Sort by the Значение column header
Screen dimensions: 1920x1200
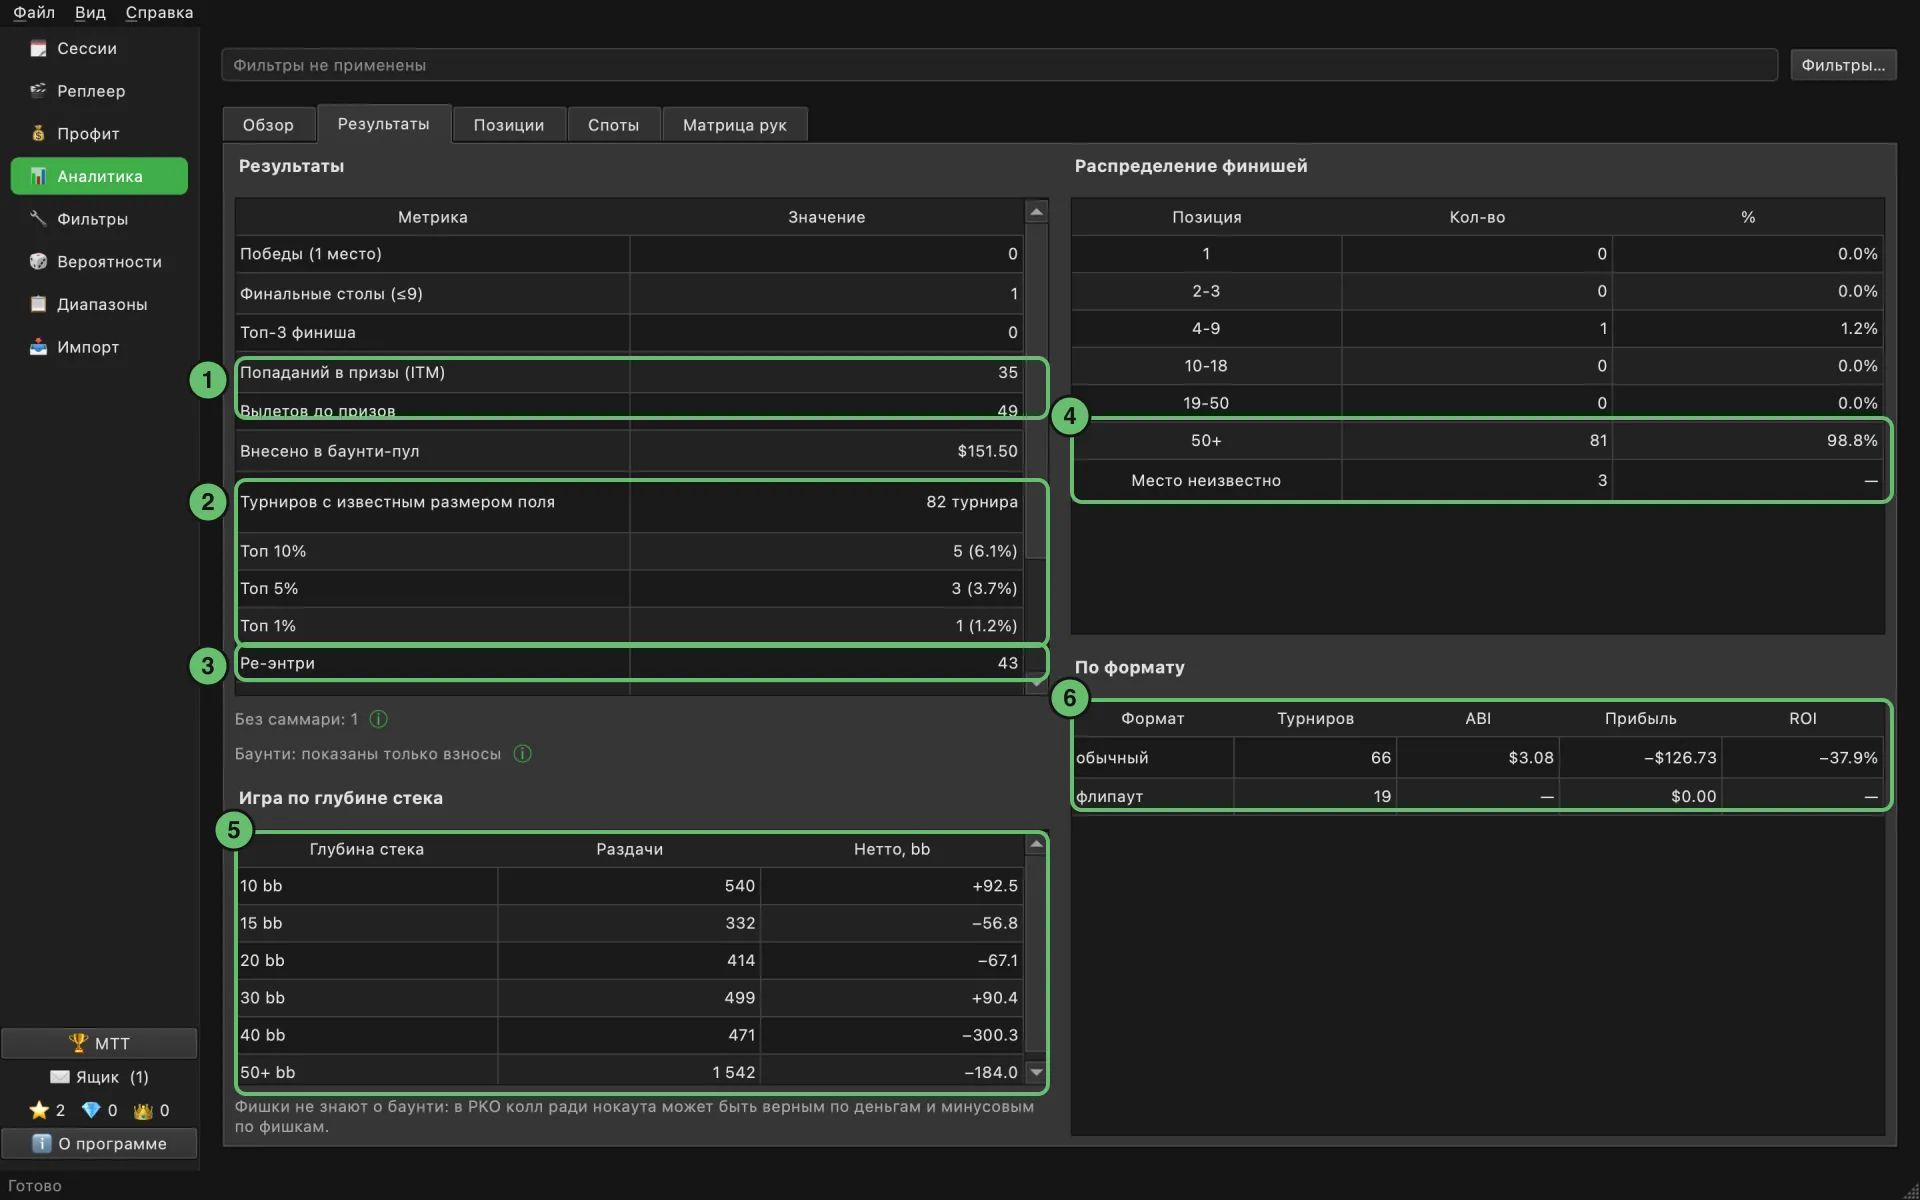pos(827,217)
